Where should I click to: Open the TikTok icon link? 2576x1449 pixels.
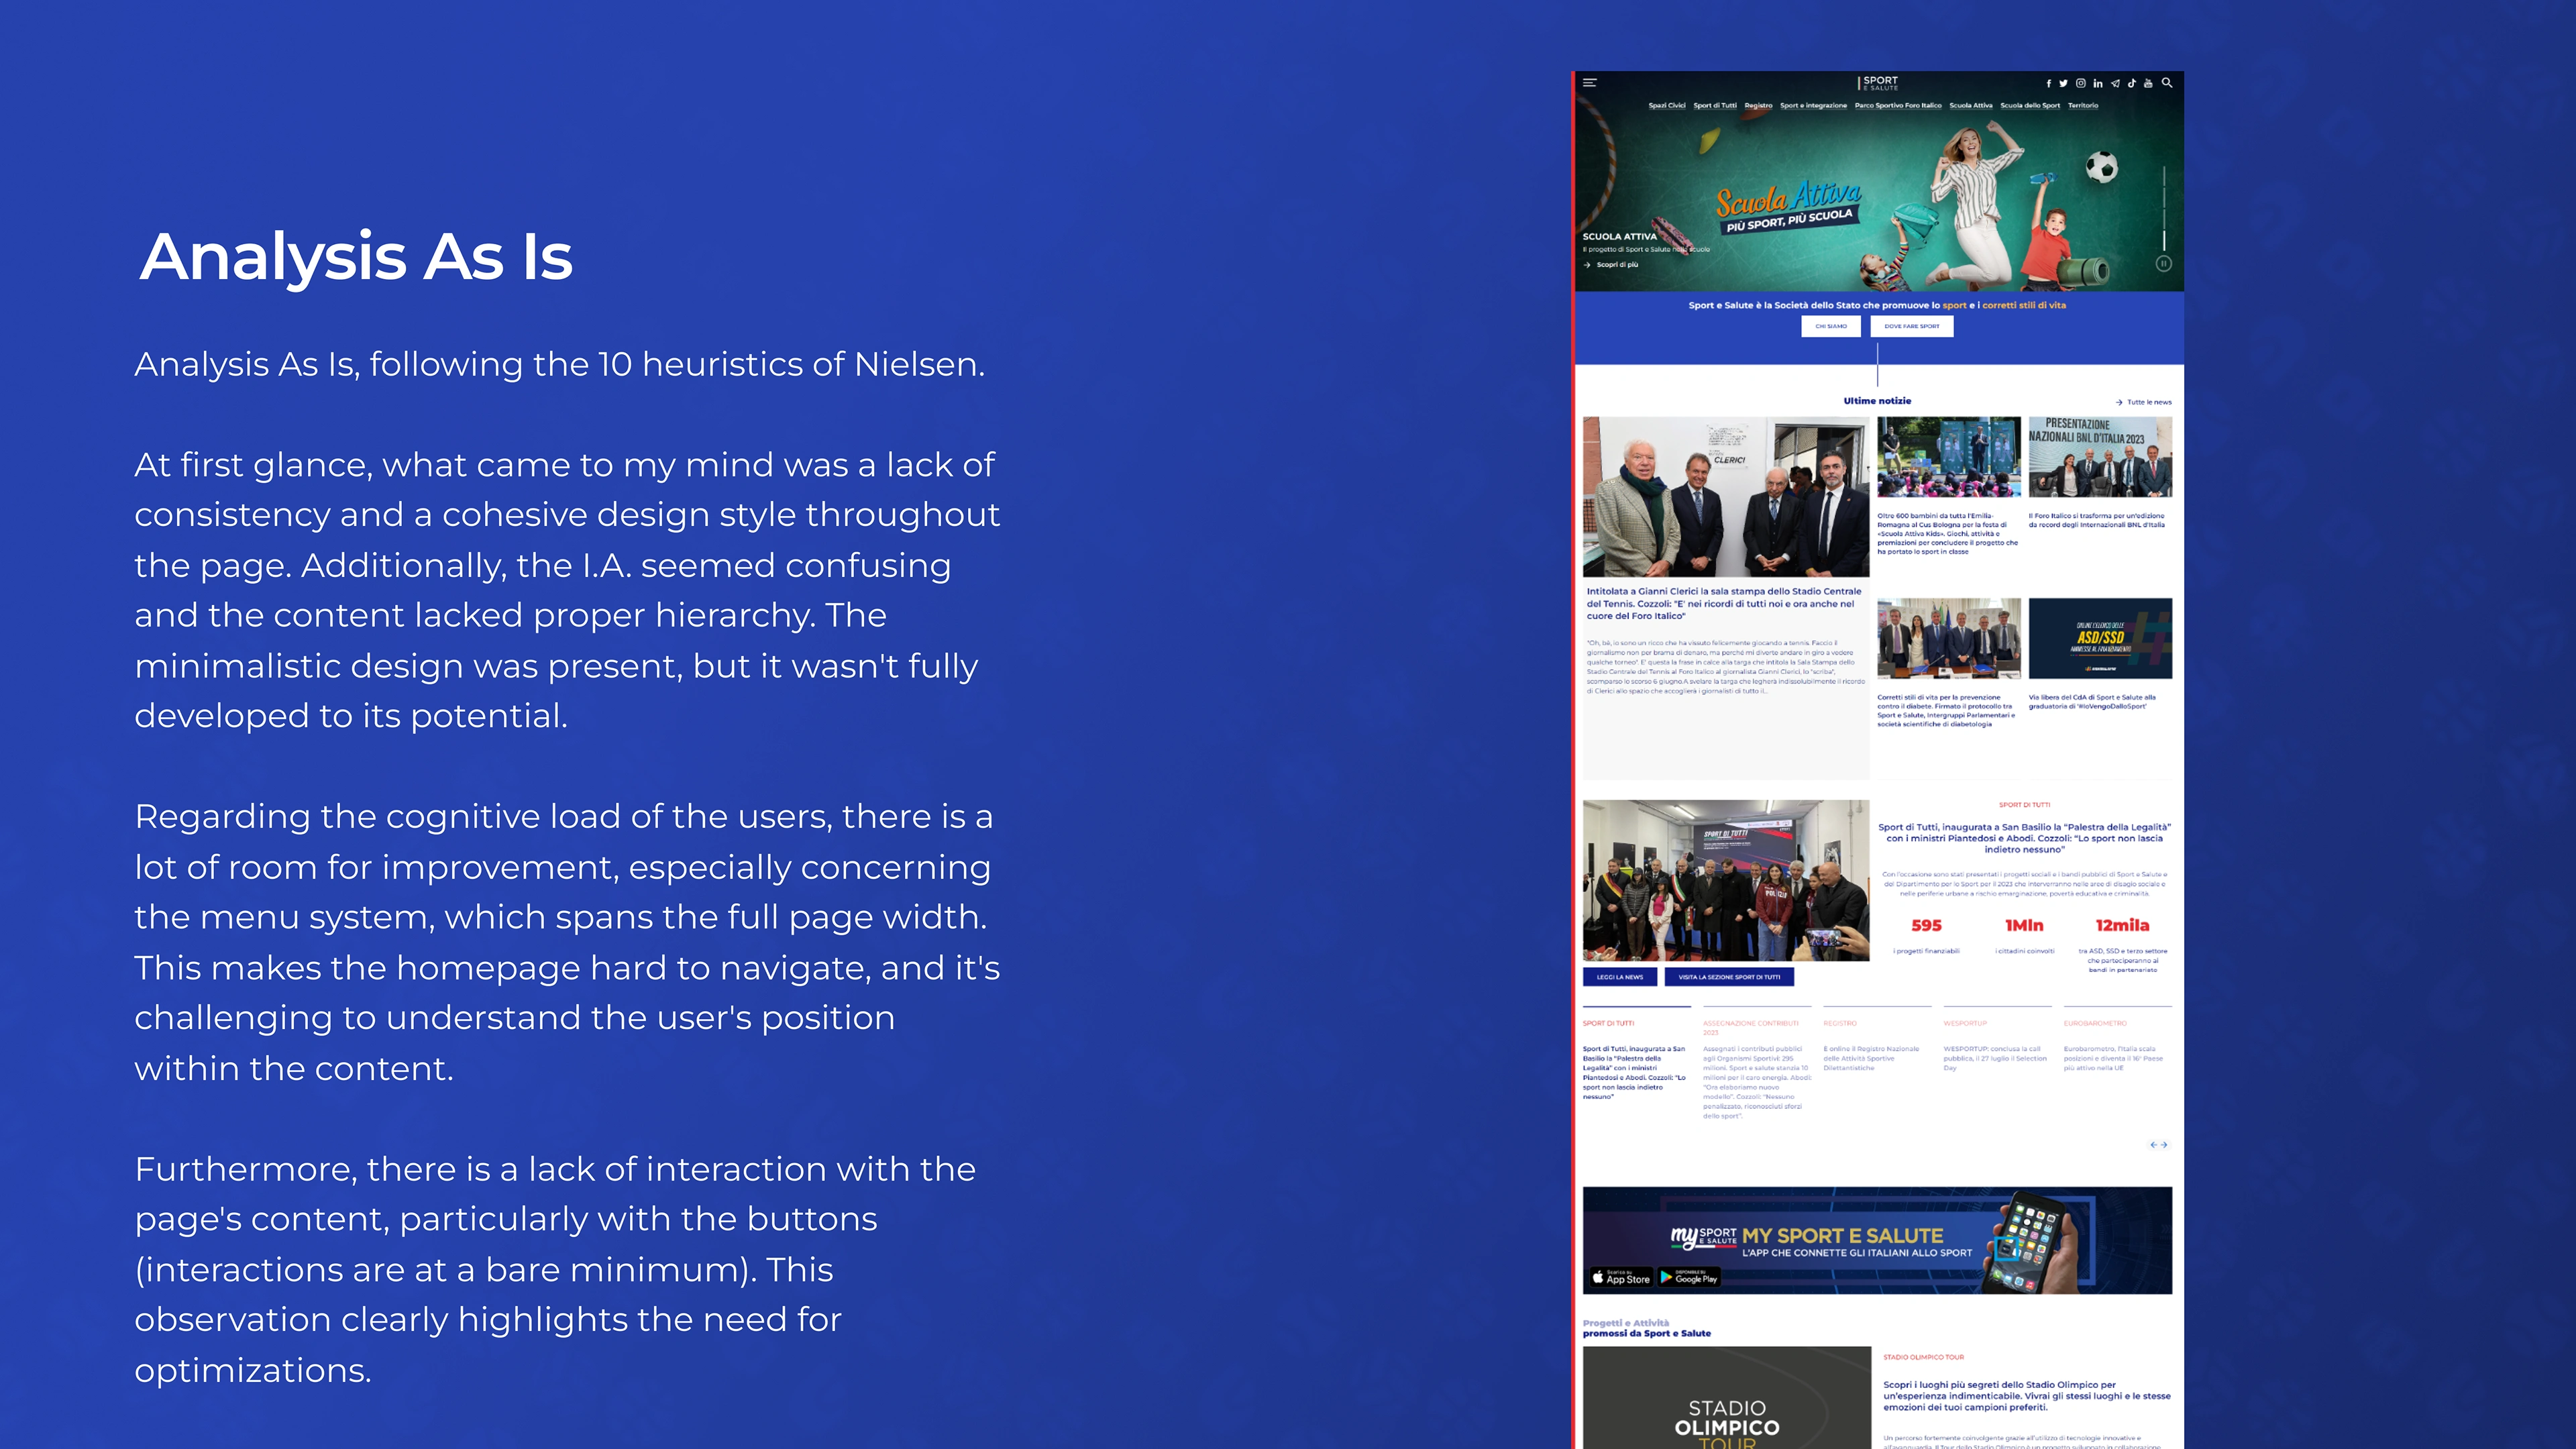[x=2132, y=84]
